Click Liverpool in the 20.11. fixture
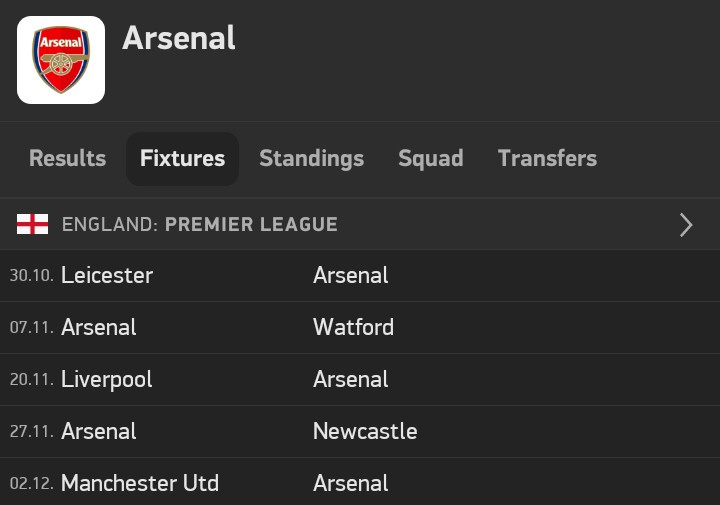Viewport: 720px width, 505px height. point(107,379)
